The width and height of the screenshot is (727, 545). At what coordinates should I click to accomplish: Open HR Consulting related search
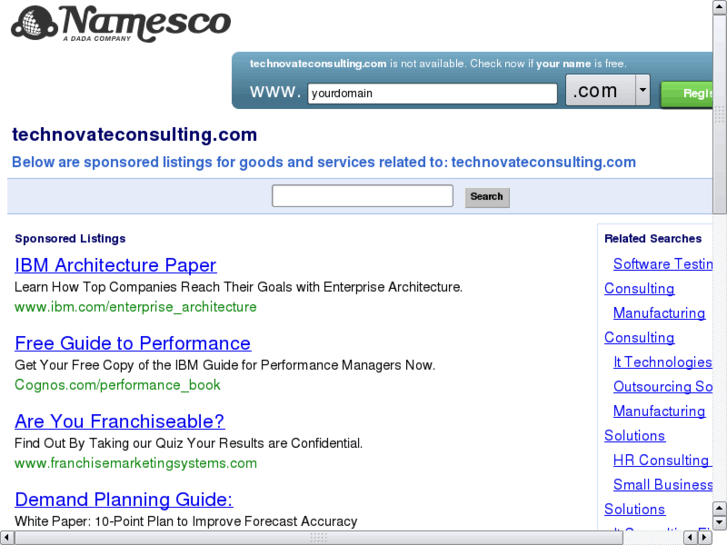coord(661,460)
